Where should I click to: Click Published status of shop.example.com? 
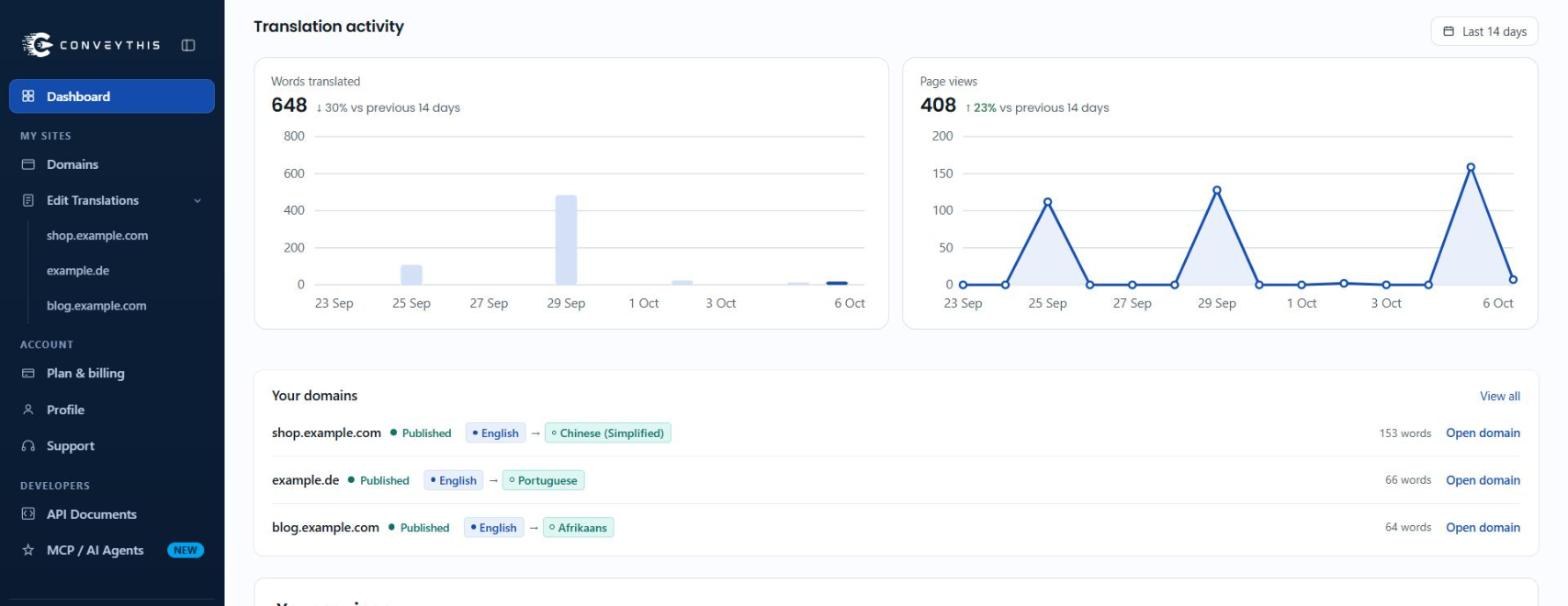pyautogui.click(x=420, y=433)
